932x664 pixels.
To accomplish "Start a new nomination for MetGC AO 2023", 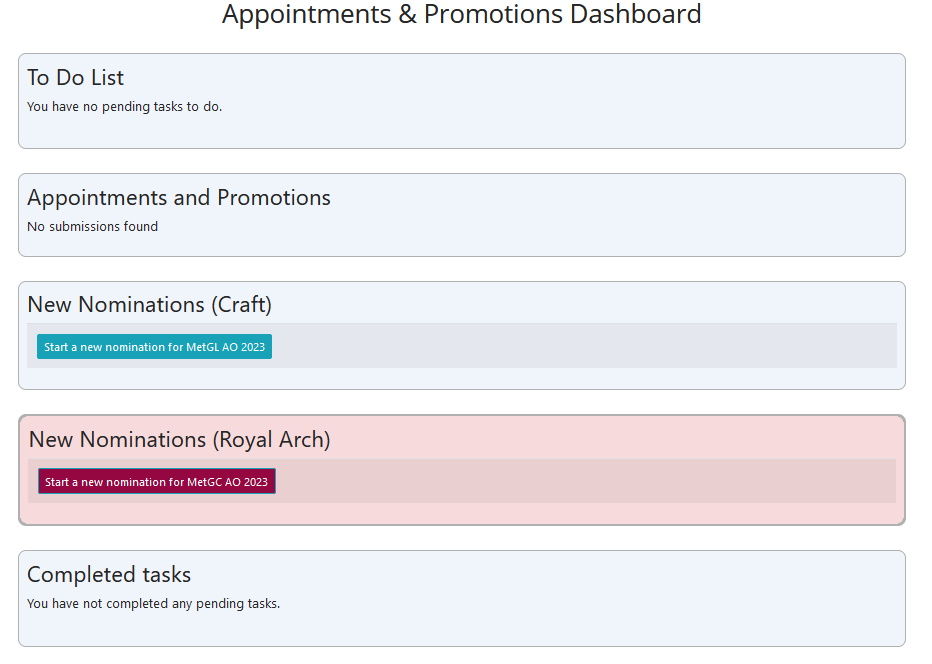I will point(157,482).
